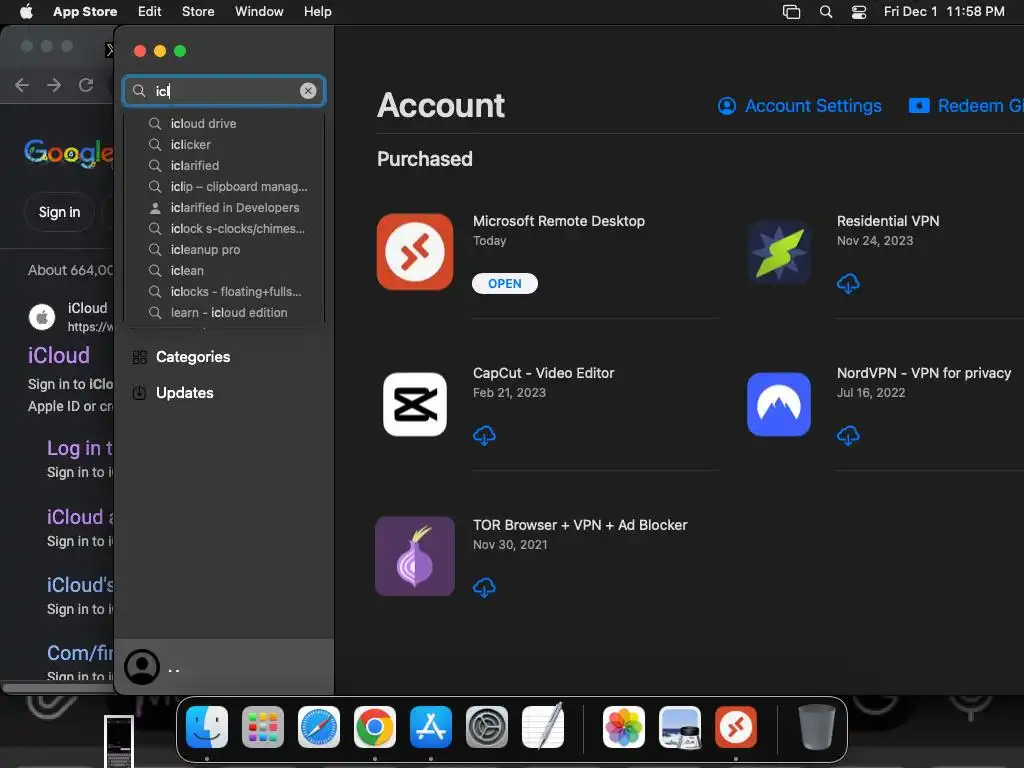
Task: Click Microsoft Remote Desktop app title
Action: [558, 221]
